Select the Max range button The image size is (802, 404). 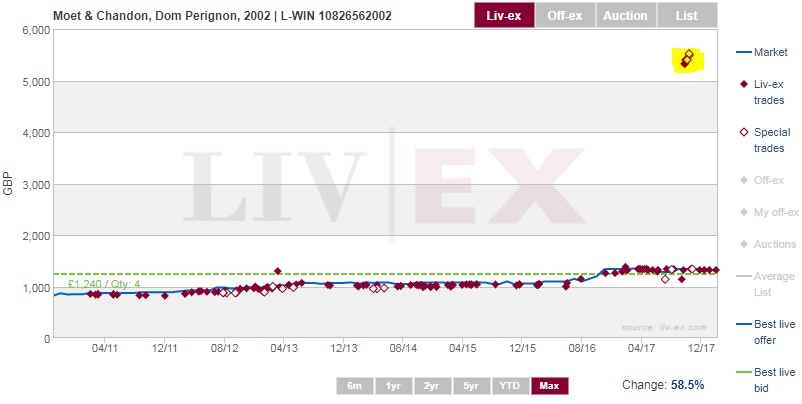[x=549, y=386]
